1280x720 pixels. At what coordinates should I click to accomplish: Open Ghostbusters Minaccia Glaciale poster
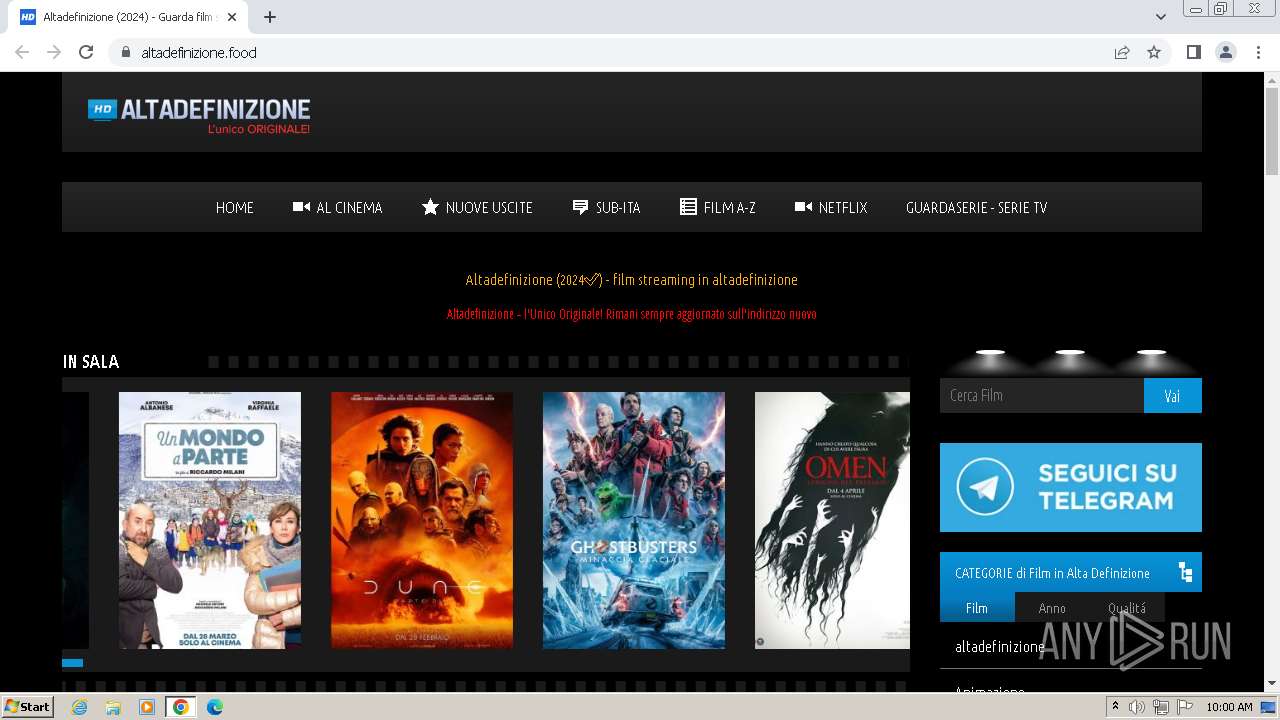coord(634,520)
